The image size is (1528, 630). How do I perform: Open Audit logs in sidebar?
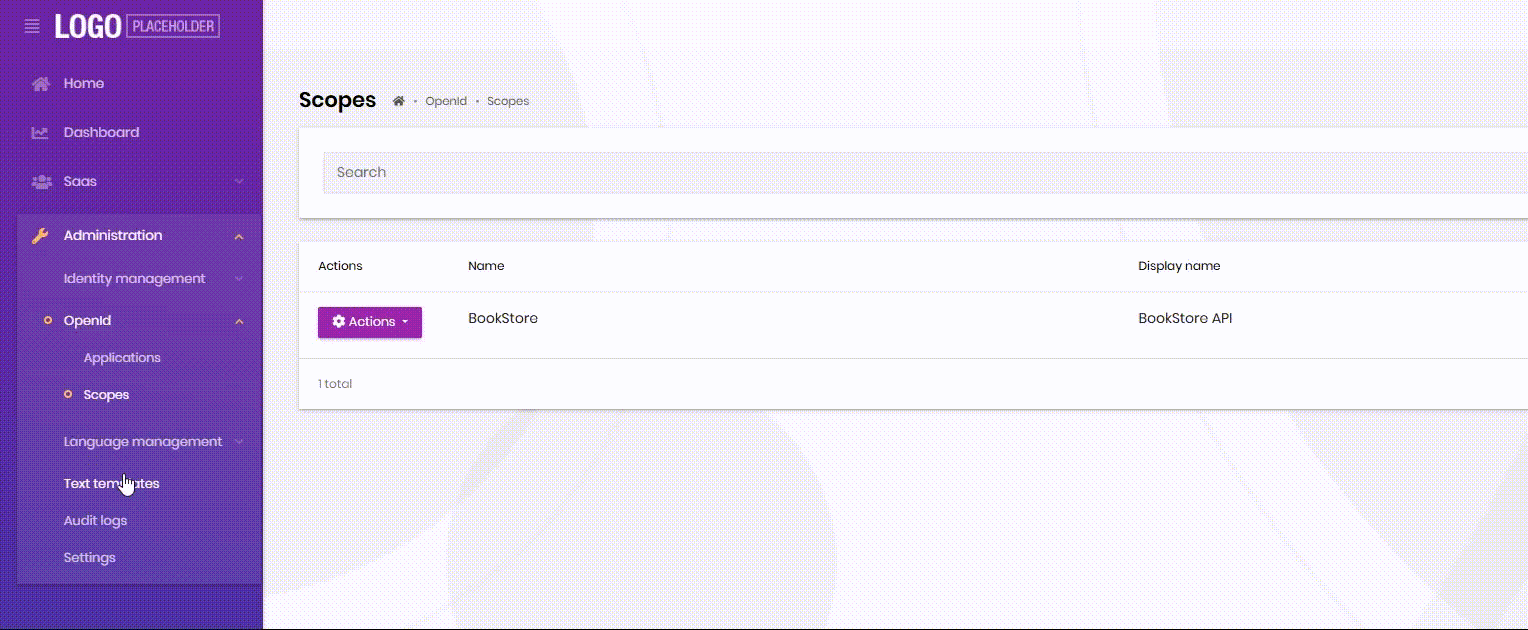tap(95, 521)
